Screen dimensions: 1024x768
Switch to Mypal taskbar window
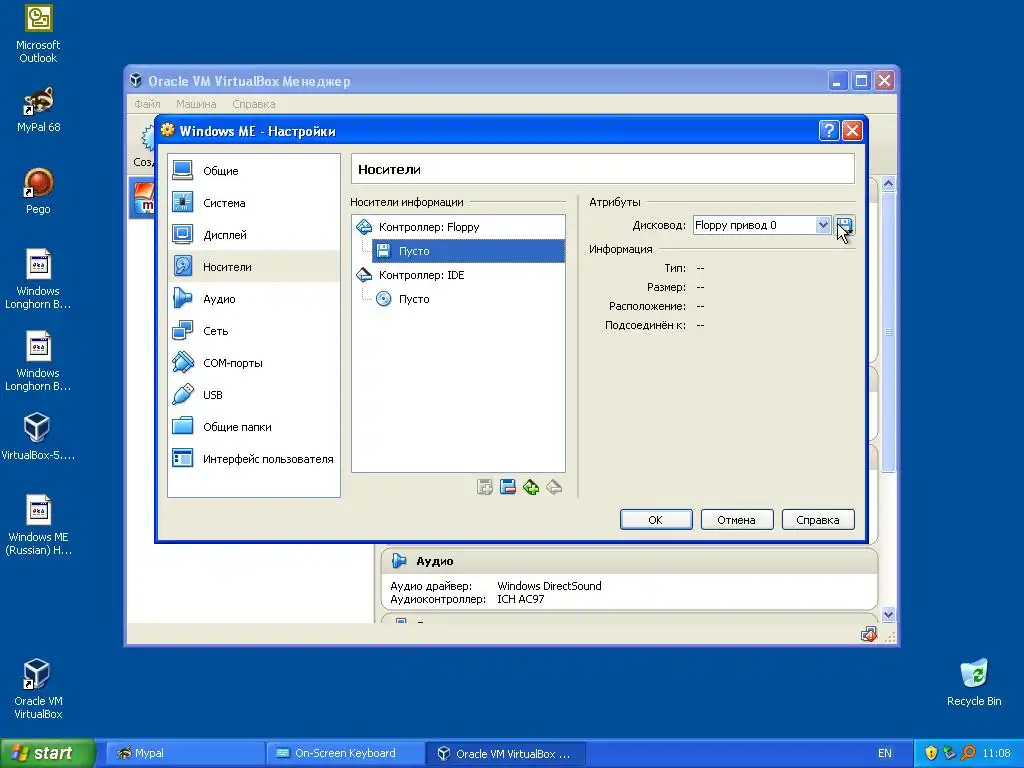click(184, 753)
